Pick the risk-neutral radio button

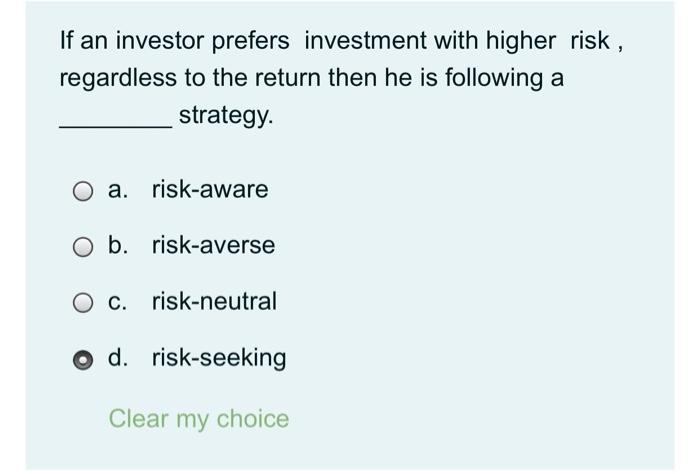click(83, 303)
